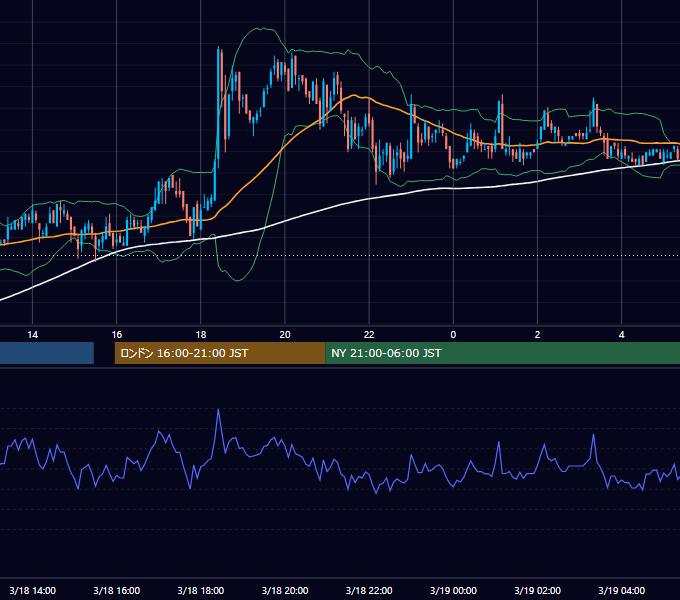The height and width of the screenshot is (600, 680).
Task: Click the 3/18 20:00 date label
Action: tap(285, 590)
